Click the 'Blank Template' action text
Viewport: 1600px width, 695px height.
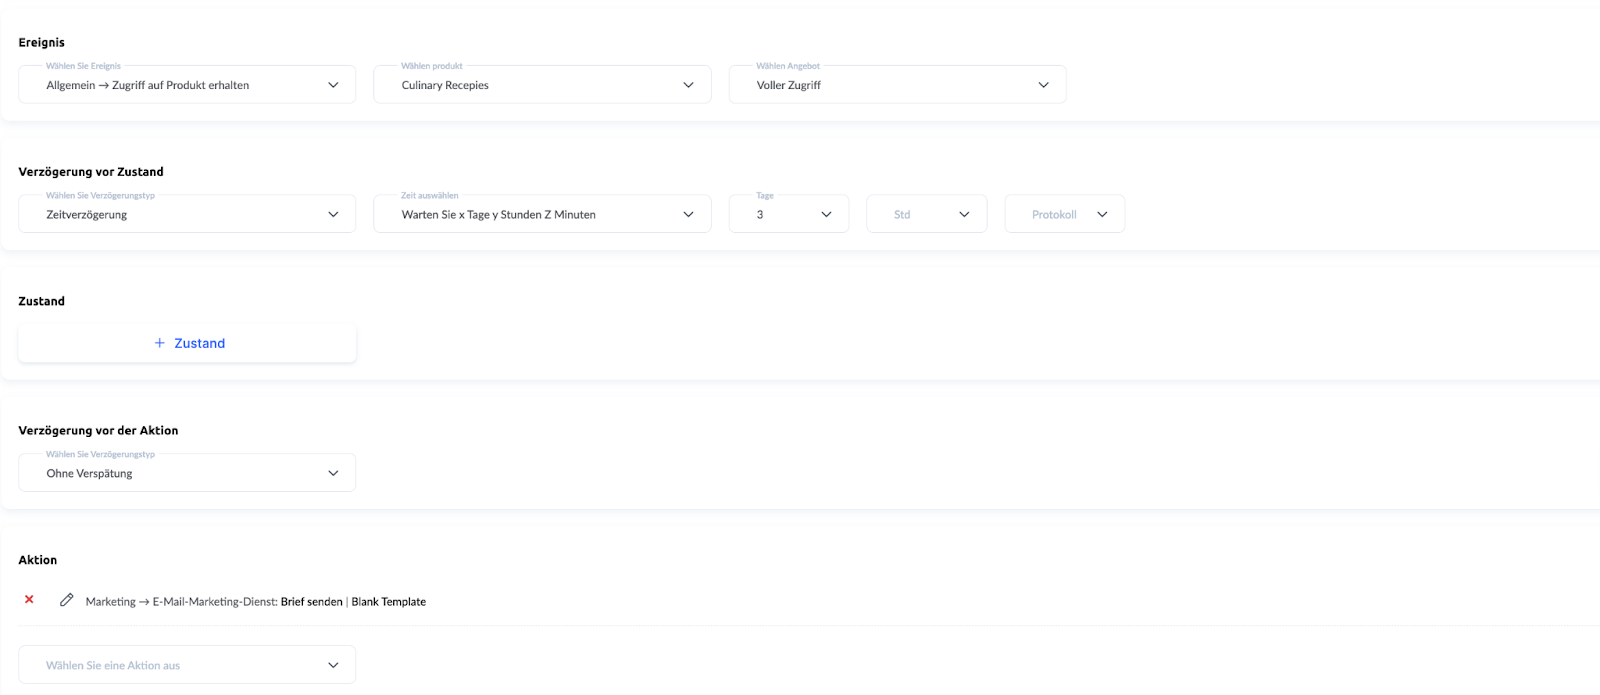(x=389, y=602)
